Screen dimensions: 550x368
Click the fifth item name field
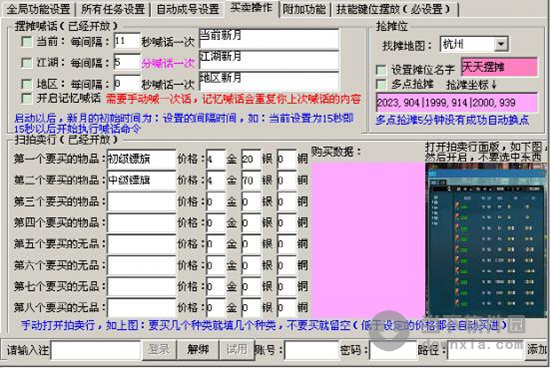[141, 244]
